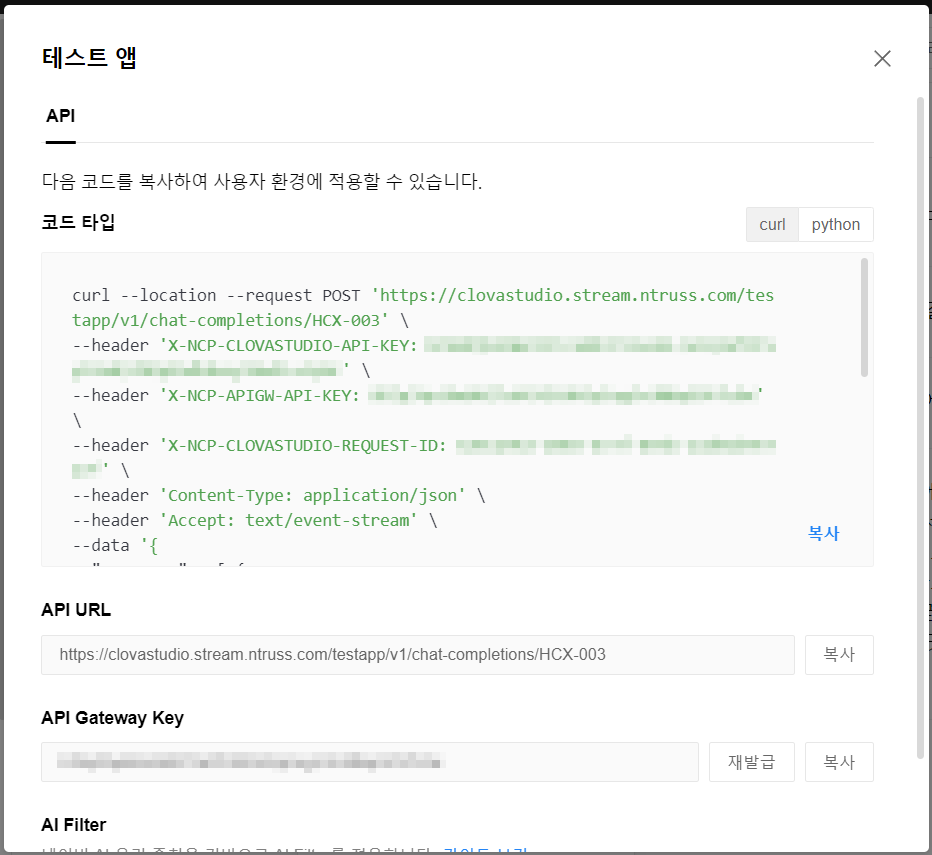Screen dimensions: 932x855
Task: Click the API Gateway Key heading
Action: click(112, 718)
